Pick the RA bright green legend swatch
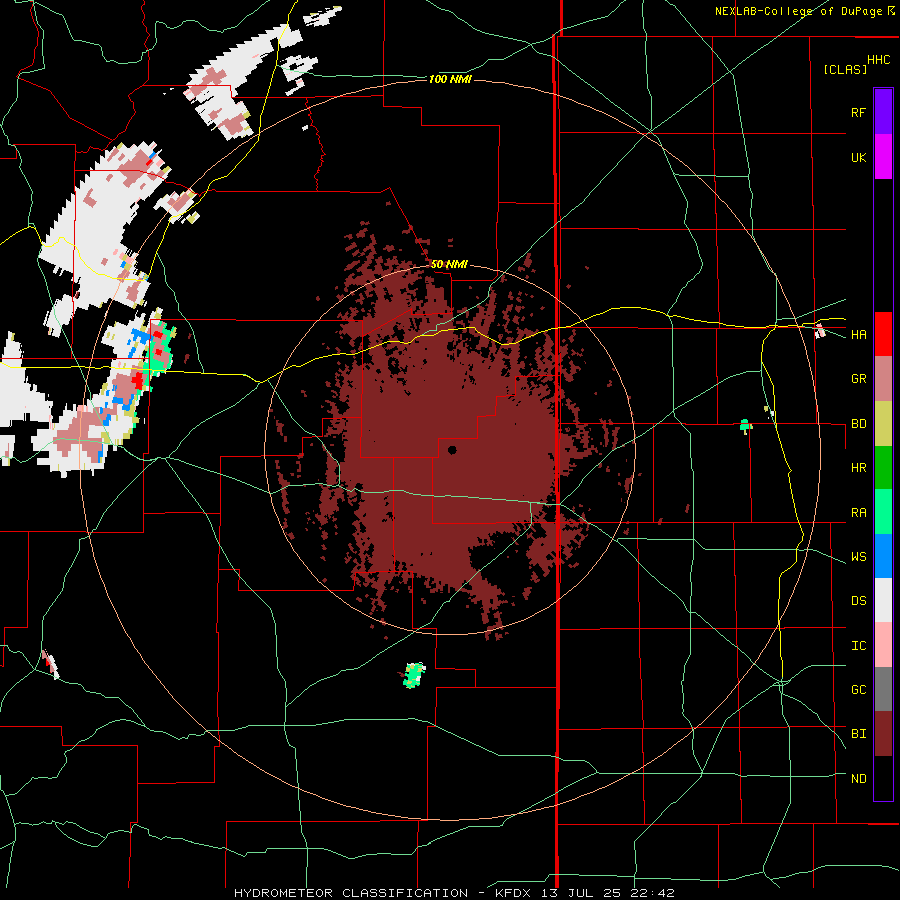 click(883, 512)
